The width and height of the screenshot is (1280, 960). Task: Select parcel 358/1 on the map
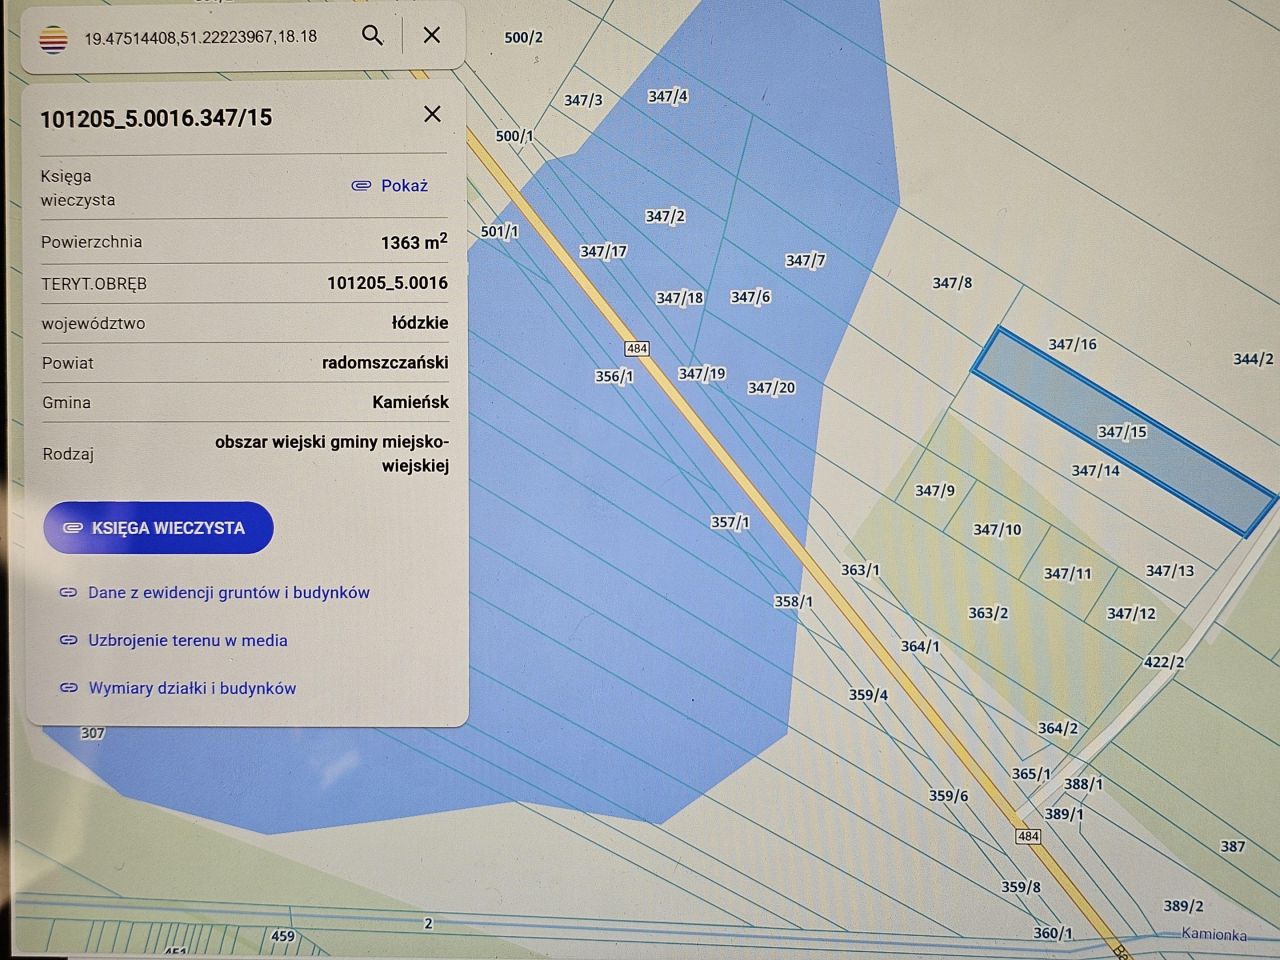pos(793,602)
